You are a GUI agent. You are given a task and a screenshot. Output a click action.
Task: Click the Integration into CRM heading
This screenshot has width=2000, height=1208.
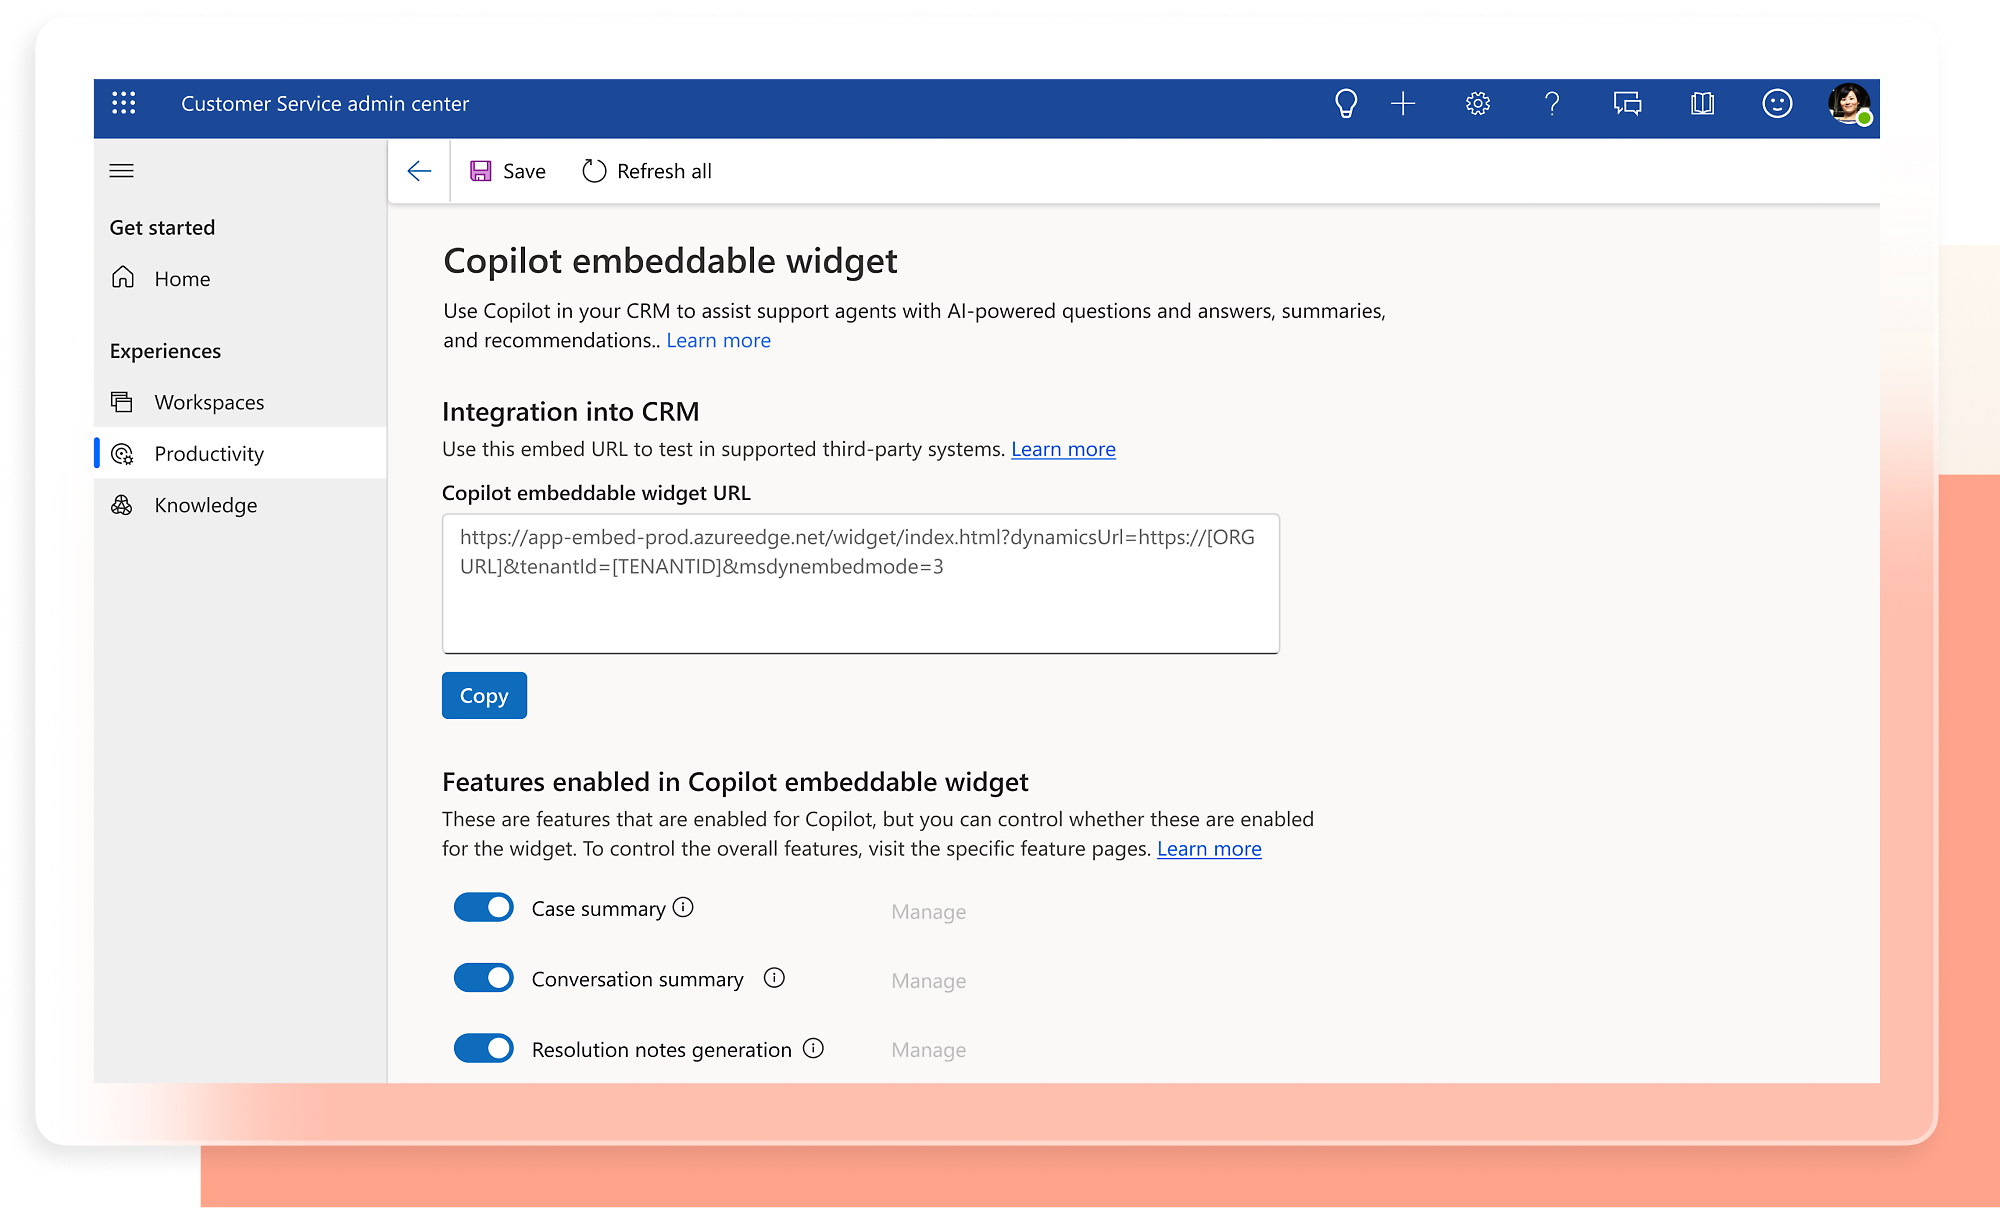coord(570,411)
